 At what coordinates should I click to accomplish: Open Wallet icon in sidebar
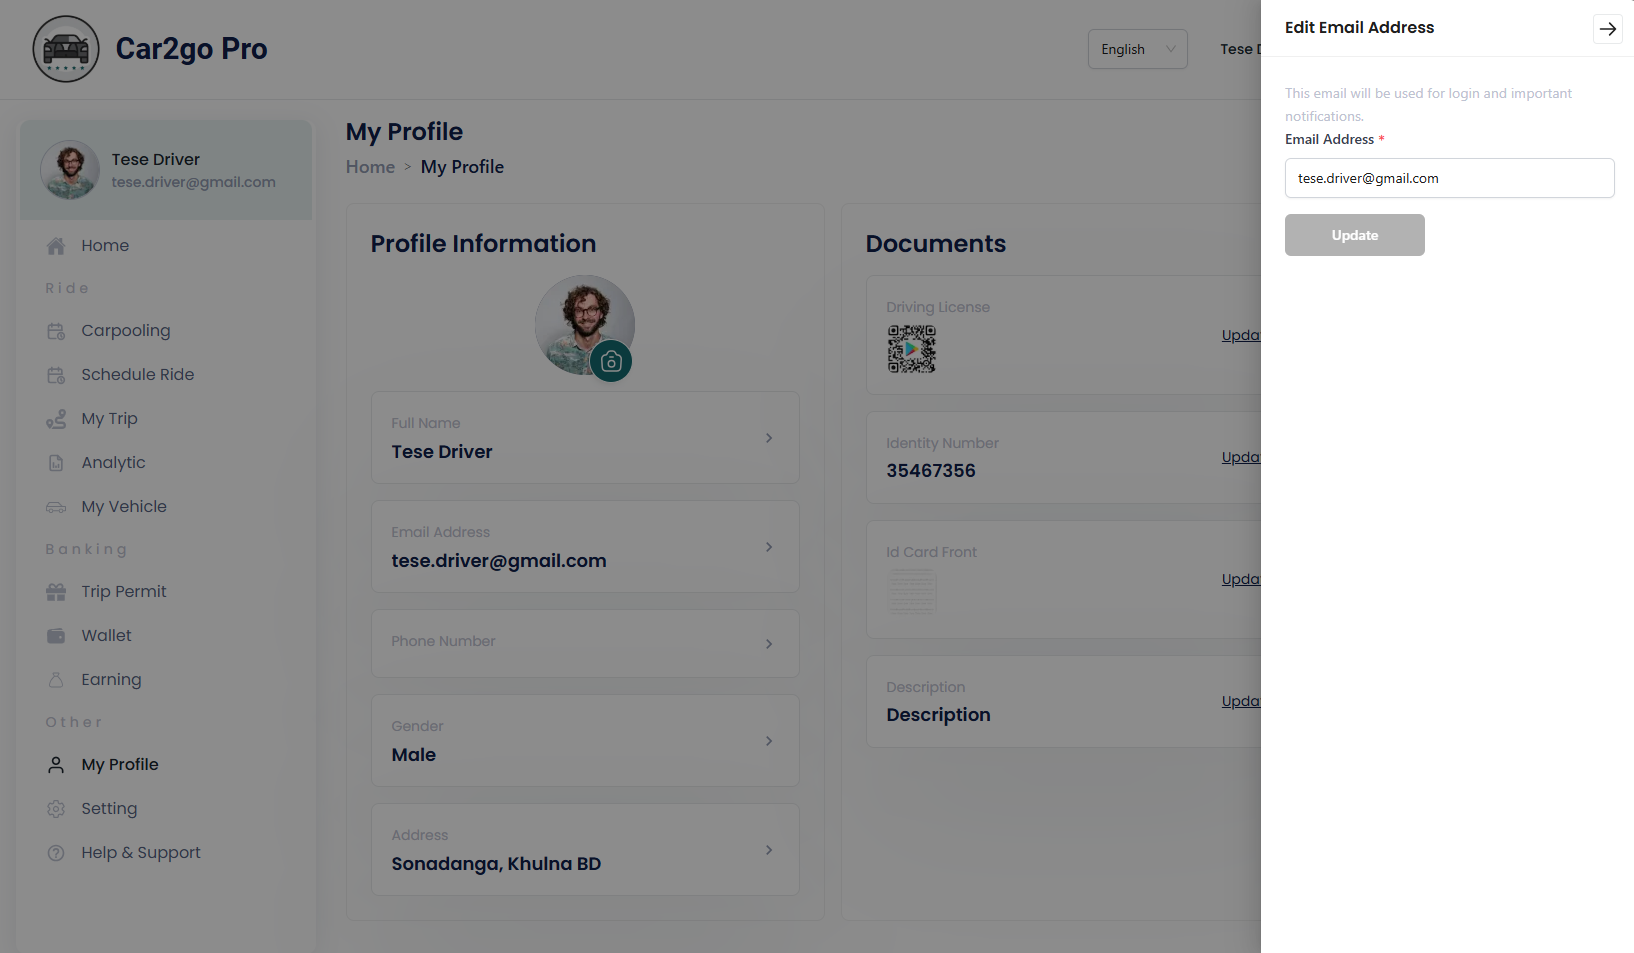(56, 636)
